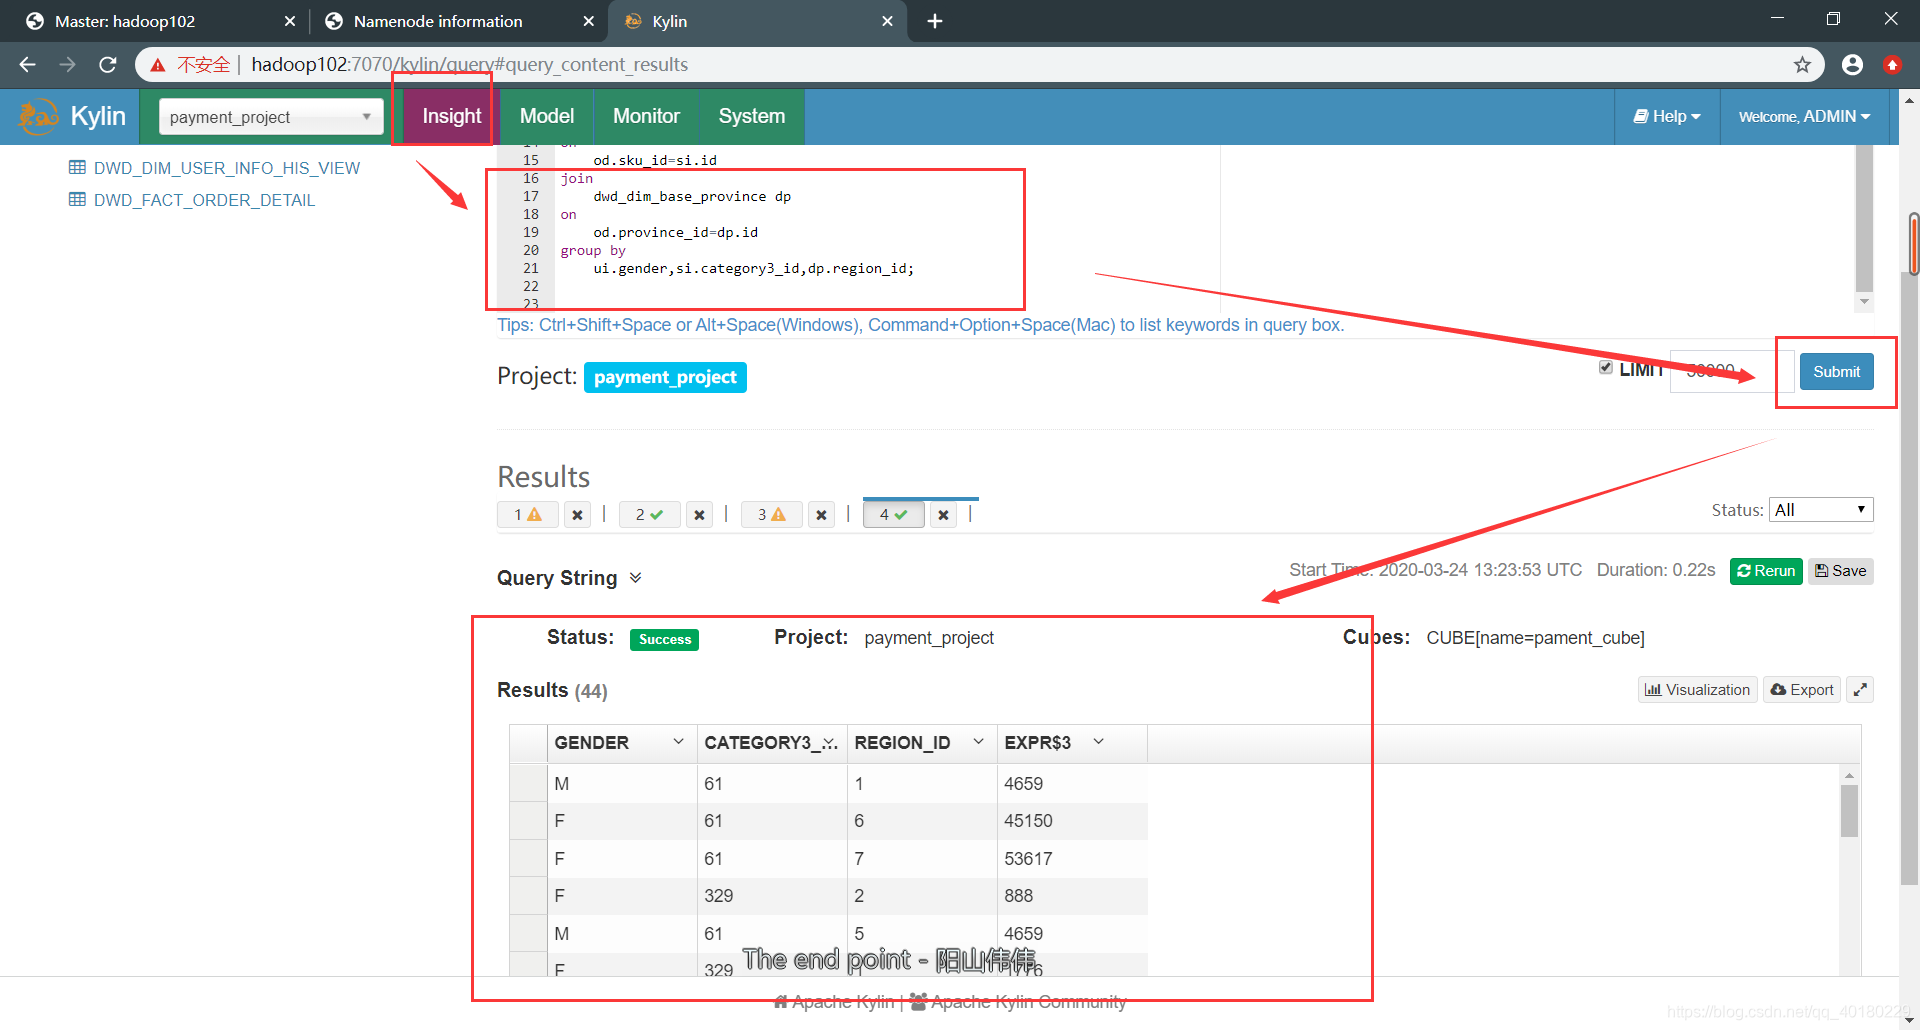Open the GENDER column menu arrow

pyautogui.click(x=678, y=742)
